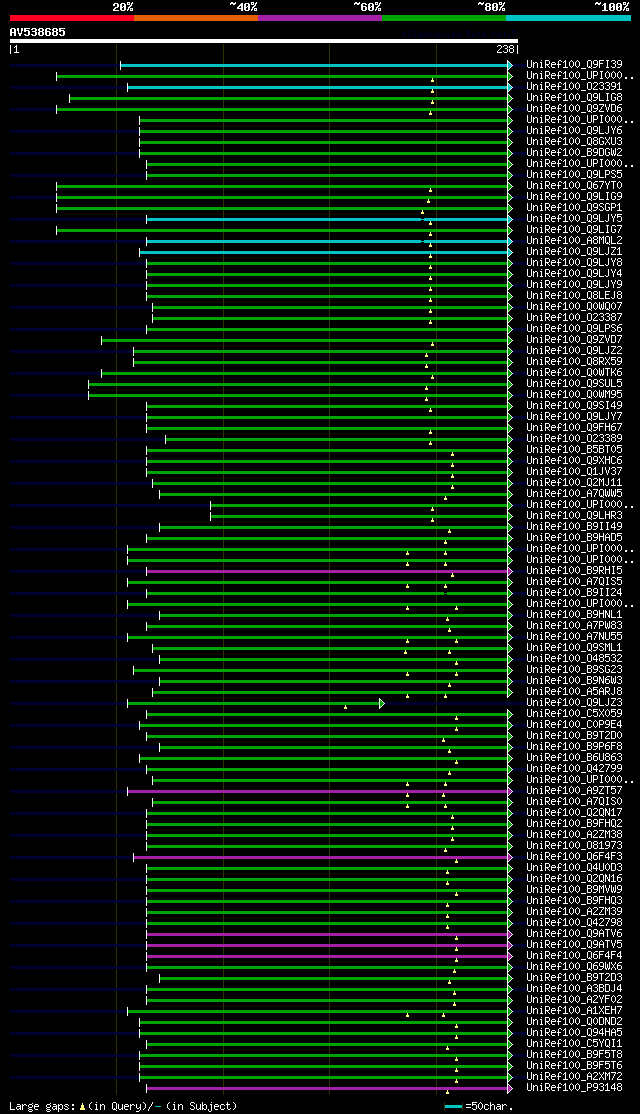Select label UniRef100_O48532
640x1114 pixels.
[x=574, y=659]
